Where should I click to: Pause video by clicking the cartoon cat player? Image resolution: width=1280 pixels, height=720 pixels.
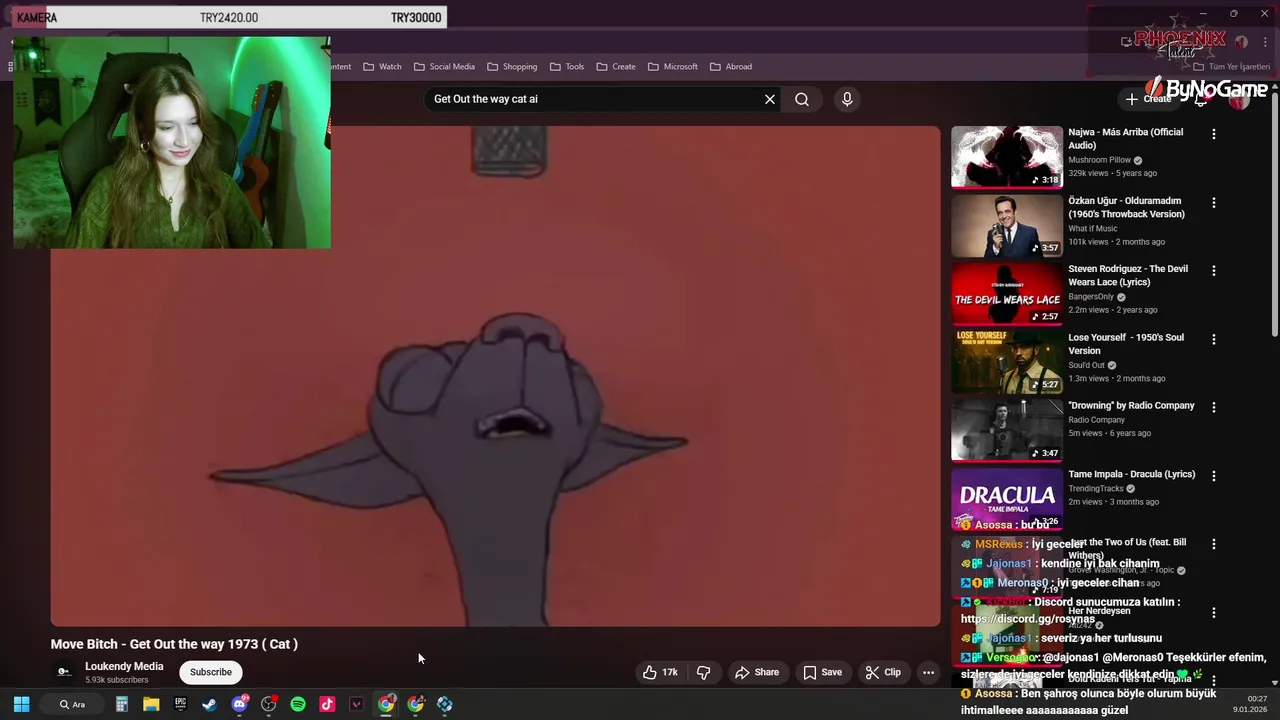pyautogui.click(x=496, y=376)
